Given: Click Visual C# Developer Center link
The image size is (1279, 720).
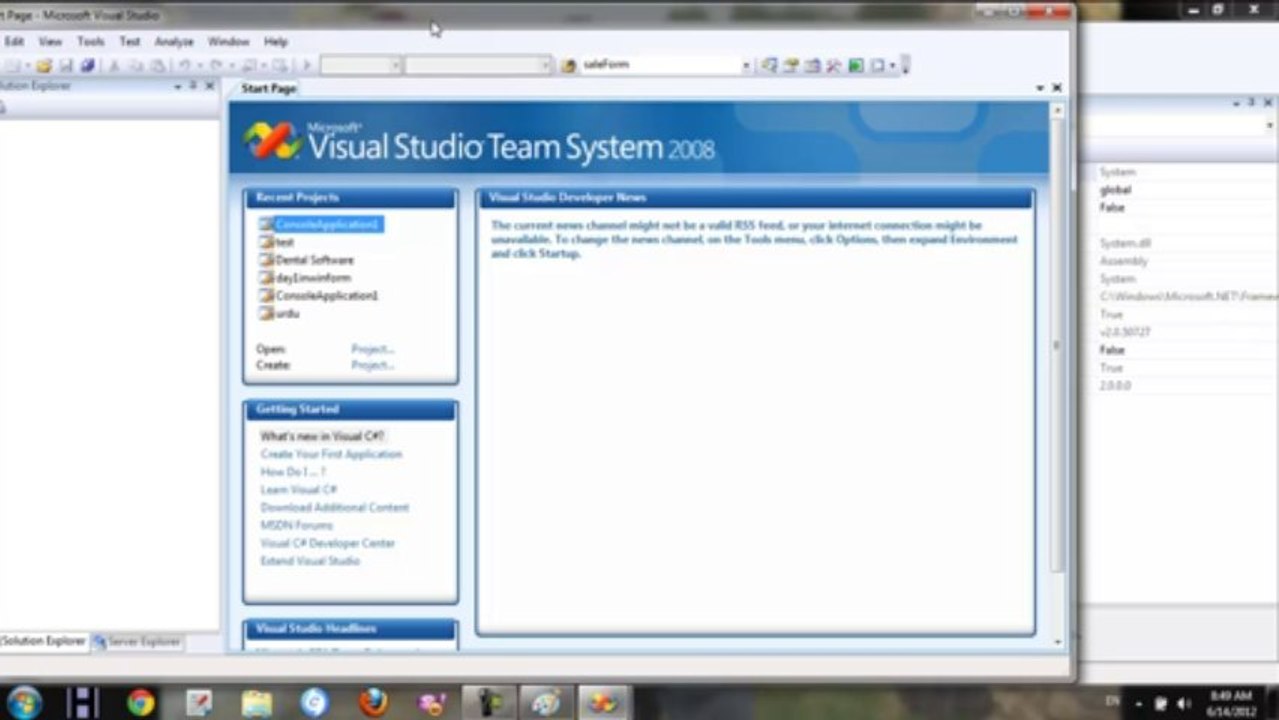Looking at the screenshot, I should pyautogui.click(x=328, y=543).
